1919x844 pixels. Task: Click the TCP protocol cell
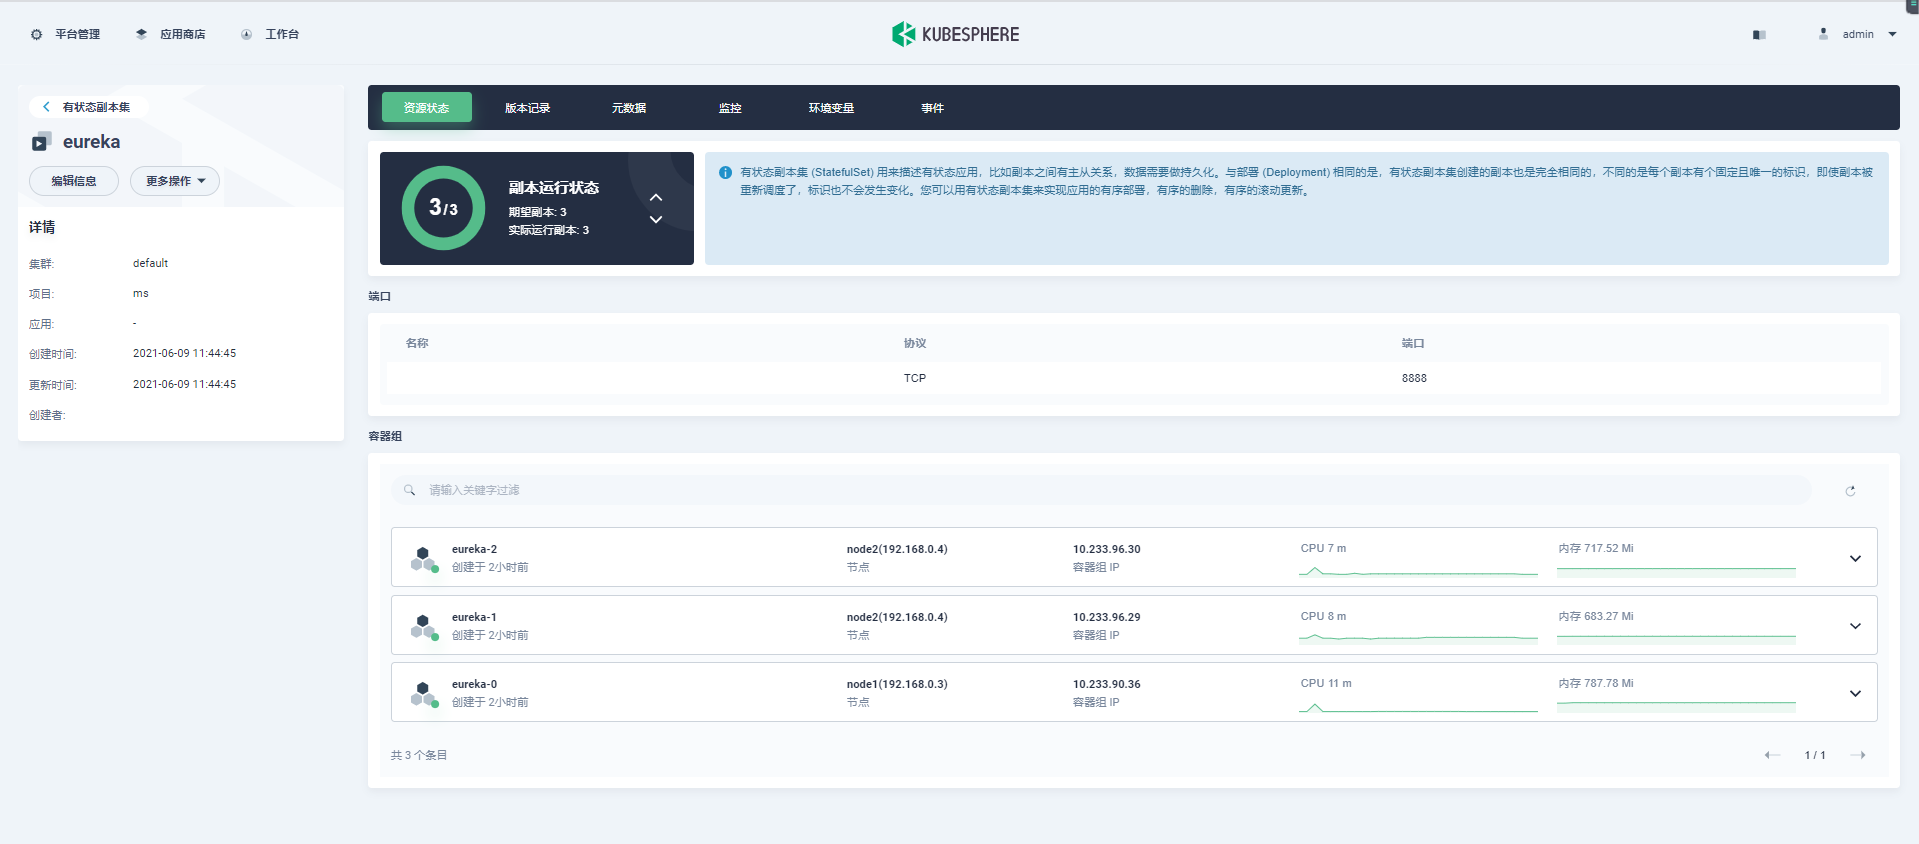[x=915, y=378]
